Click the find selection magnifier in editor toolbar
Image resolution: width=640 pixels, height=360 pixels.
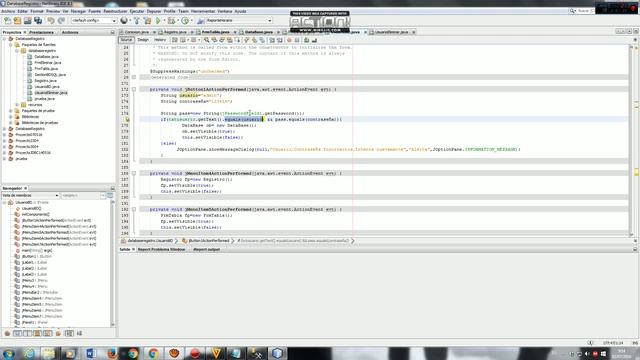point(207,40)
